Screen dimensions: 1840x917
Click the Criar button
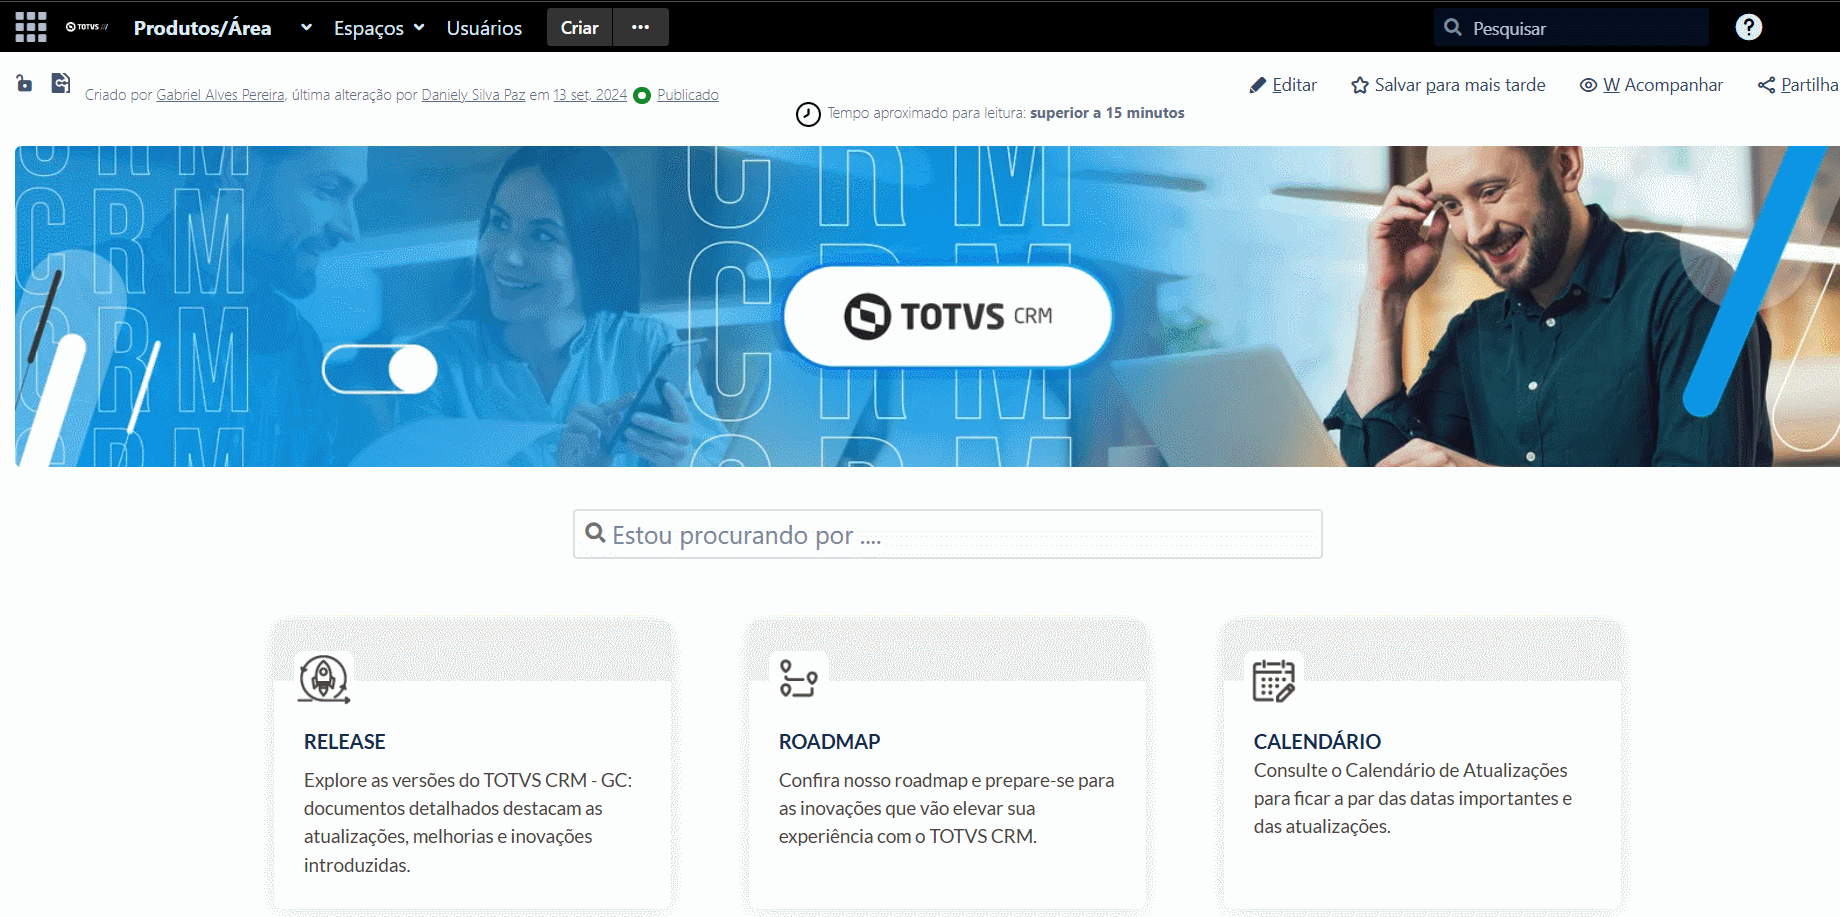[x=579, y=27]
